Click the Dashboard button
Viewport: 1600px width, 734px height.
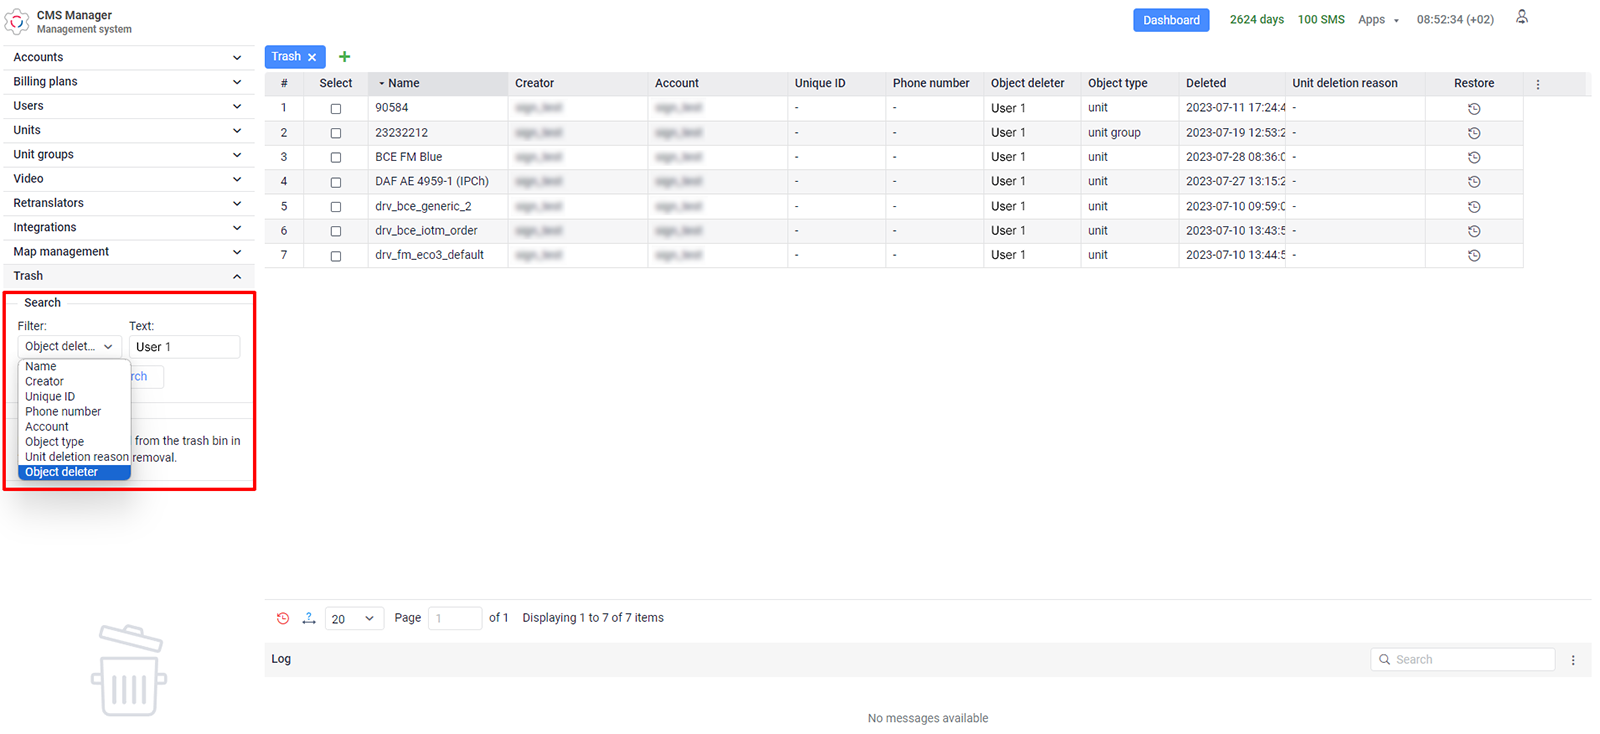click(1171, 20)
